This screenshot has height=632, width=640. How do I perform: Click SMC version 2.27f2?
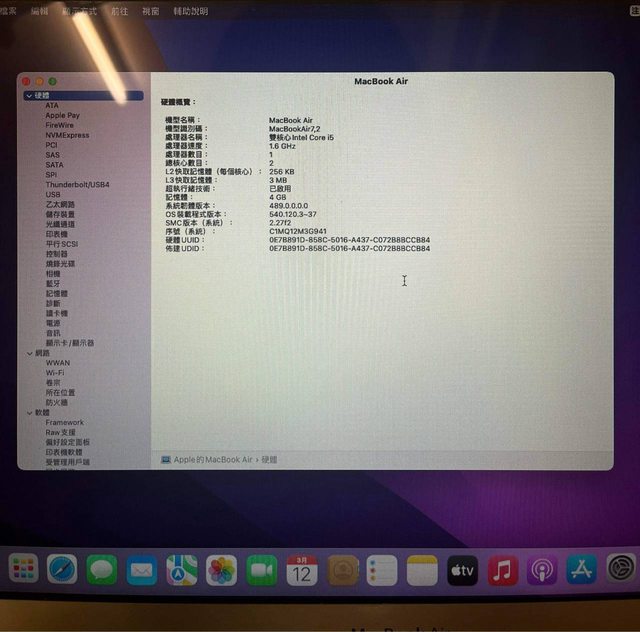point(280,223)
